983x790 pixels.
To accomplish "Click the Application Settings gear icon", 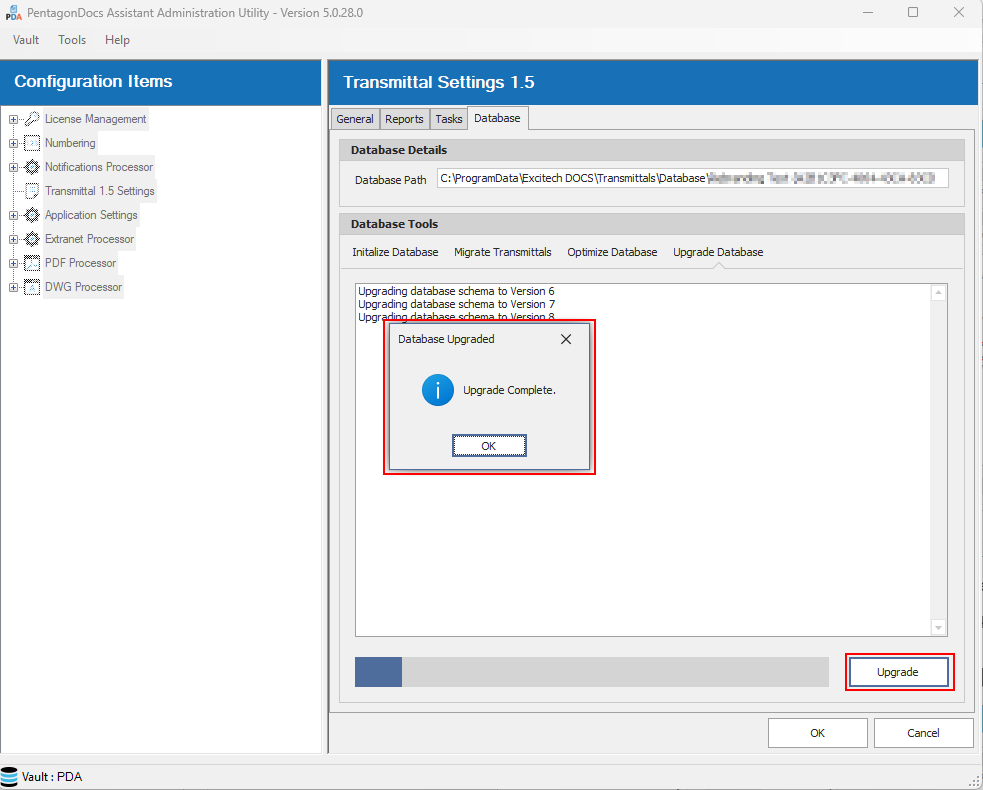I will click(32, 215).
